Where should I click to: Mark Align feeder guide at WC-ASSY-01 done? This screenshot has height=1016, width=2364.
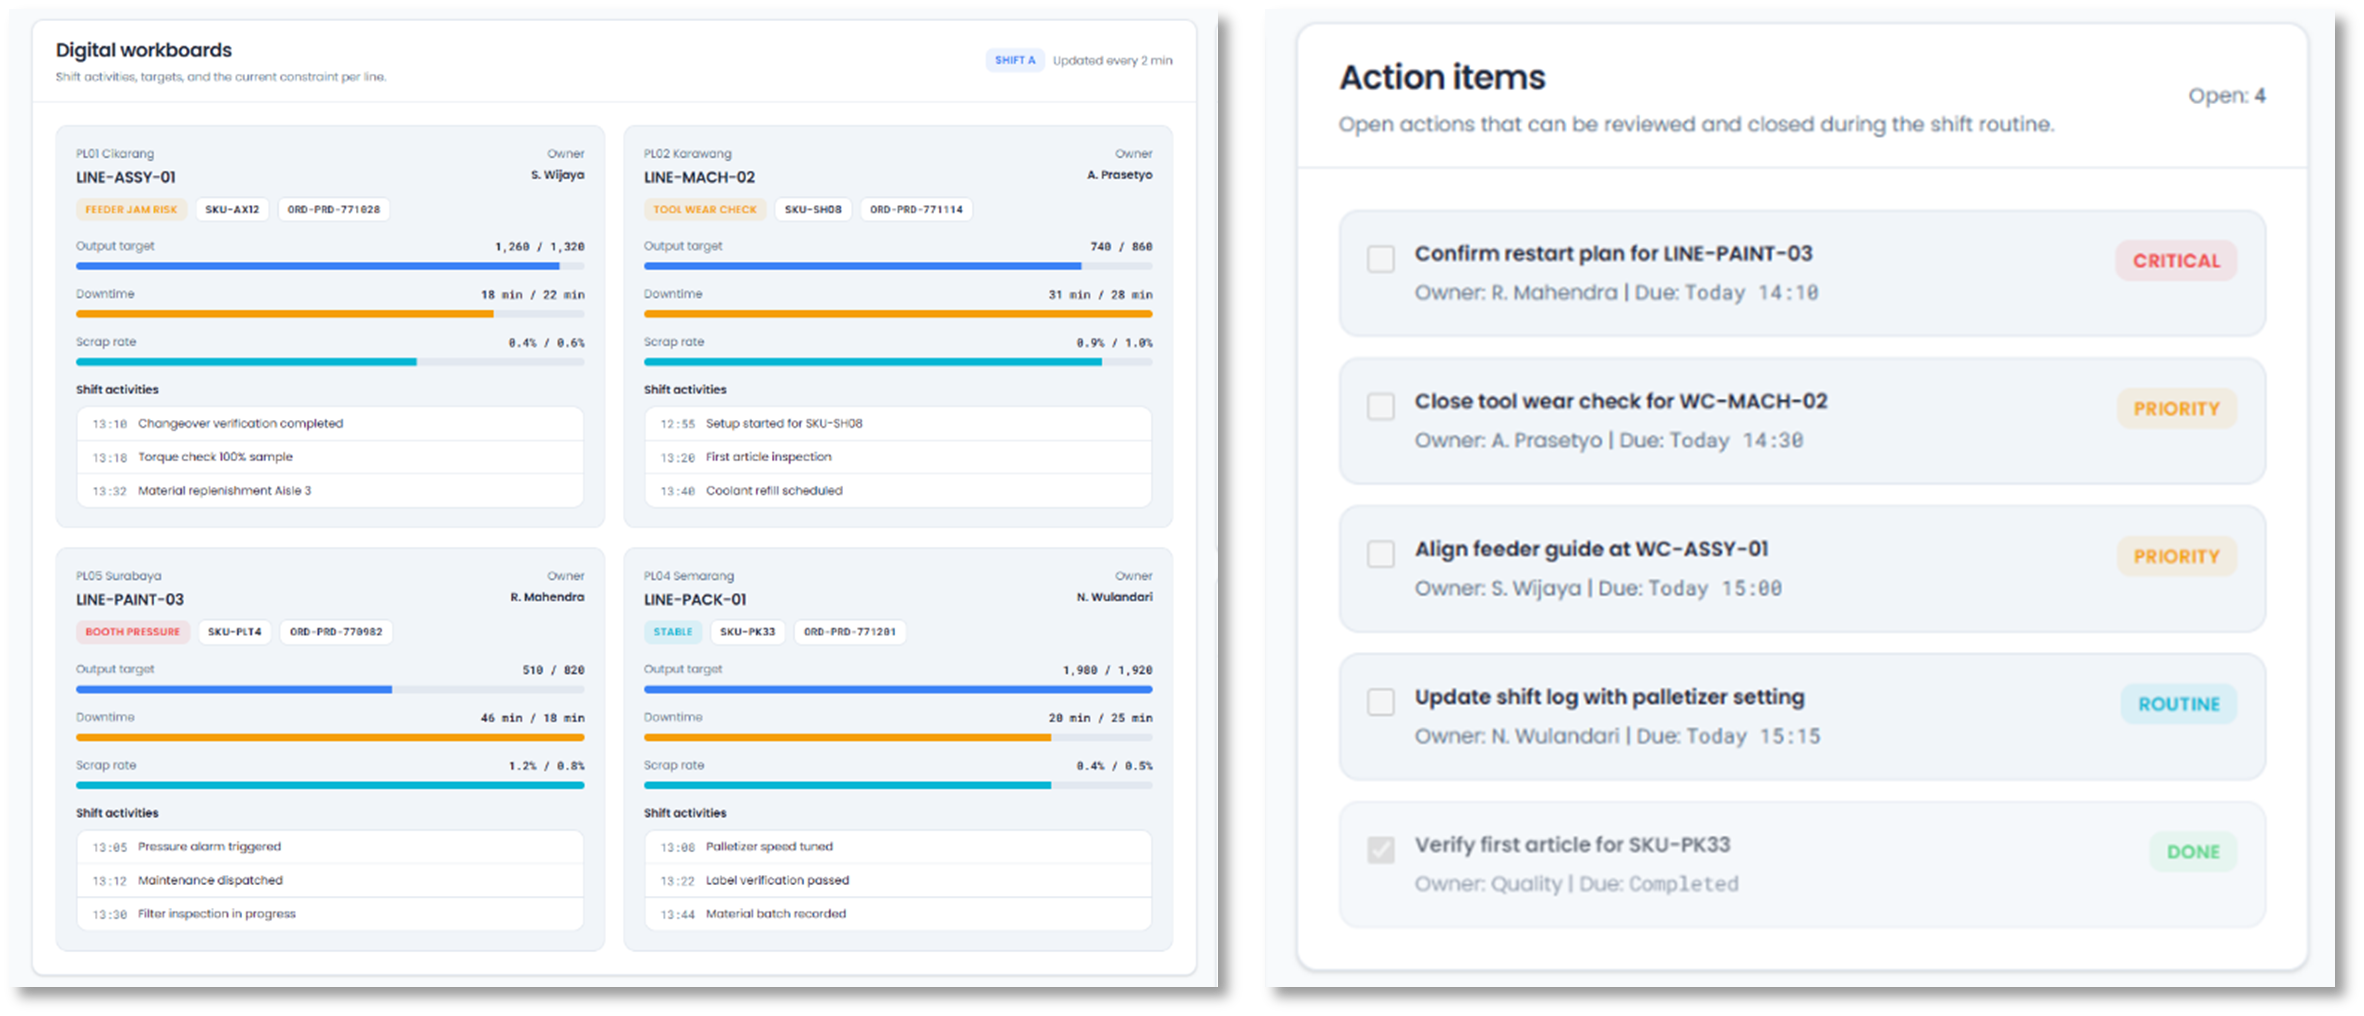point(1380,554)
